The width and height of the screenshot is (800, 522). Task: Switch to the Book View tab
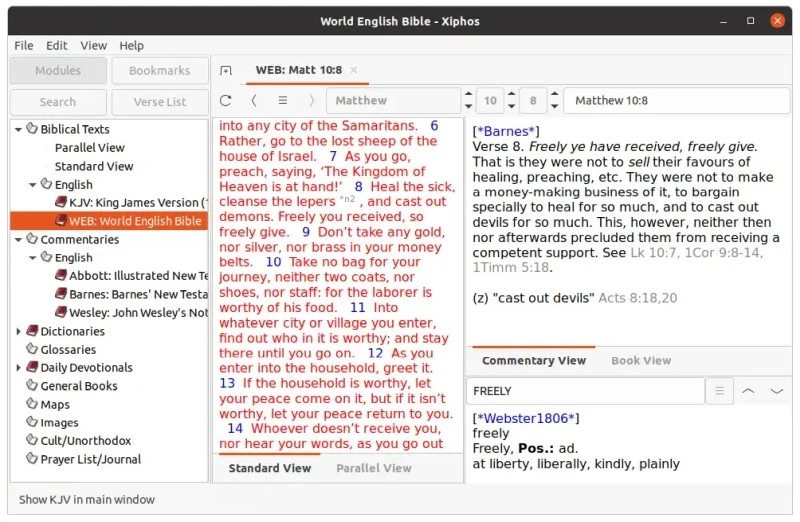pos(641,361)
